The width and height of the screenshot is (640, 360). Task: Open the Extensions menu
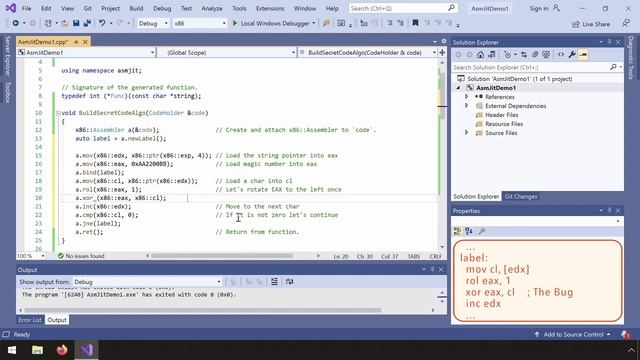click(270, 8)
